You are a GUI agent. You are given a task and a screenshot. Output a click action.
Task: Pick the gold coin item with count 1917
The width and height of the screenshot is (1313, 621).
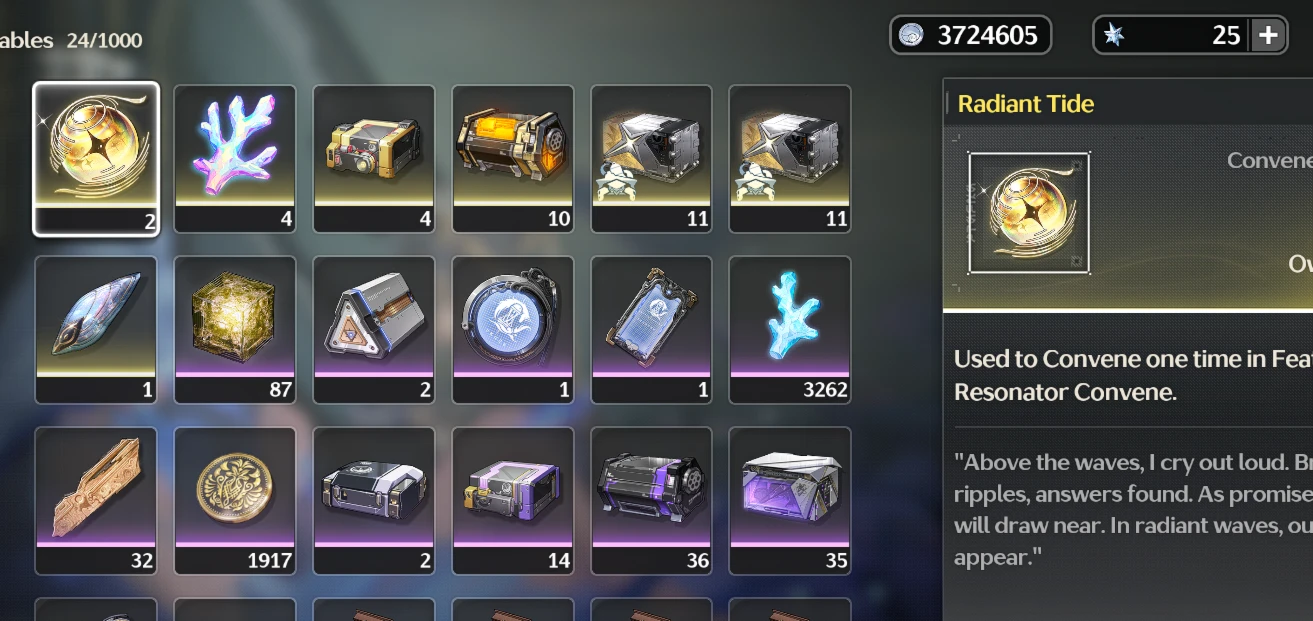(x=235, y=500)
